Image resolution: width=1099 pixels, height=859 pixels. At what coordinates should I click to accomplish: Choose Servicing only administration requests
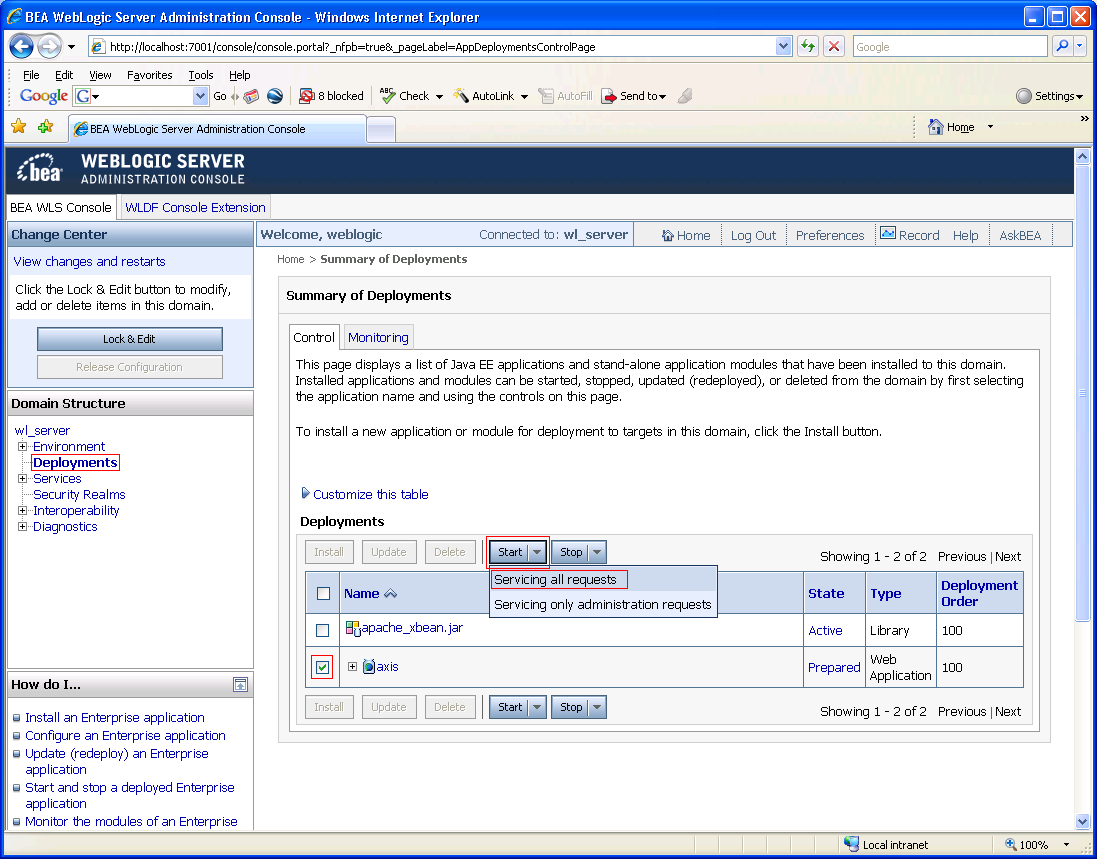603,605
